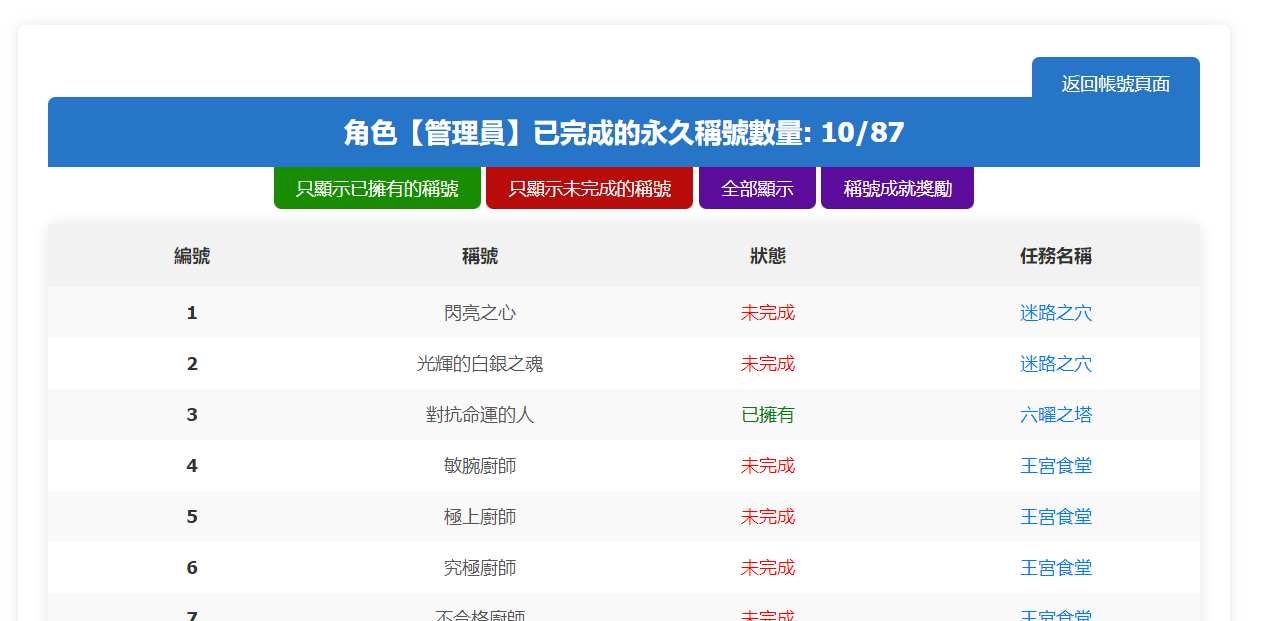1278x621 pixels.
Task: Click the 任務名稱 column header
Action: click(x=1056, y=256)
